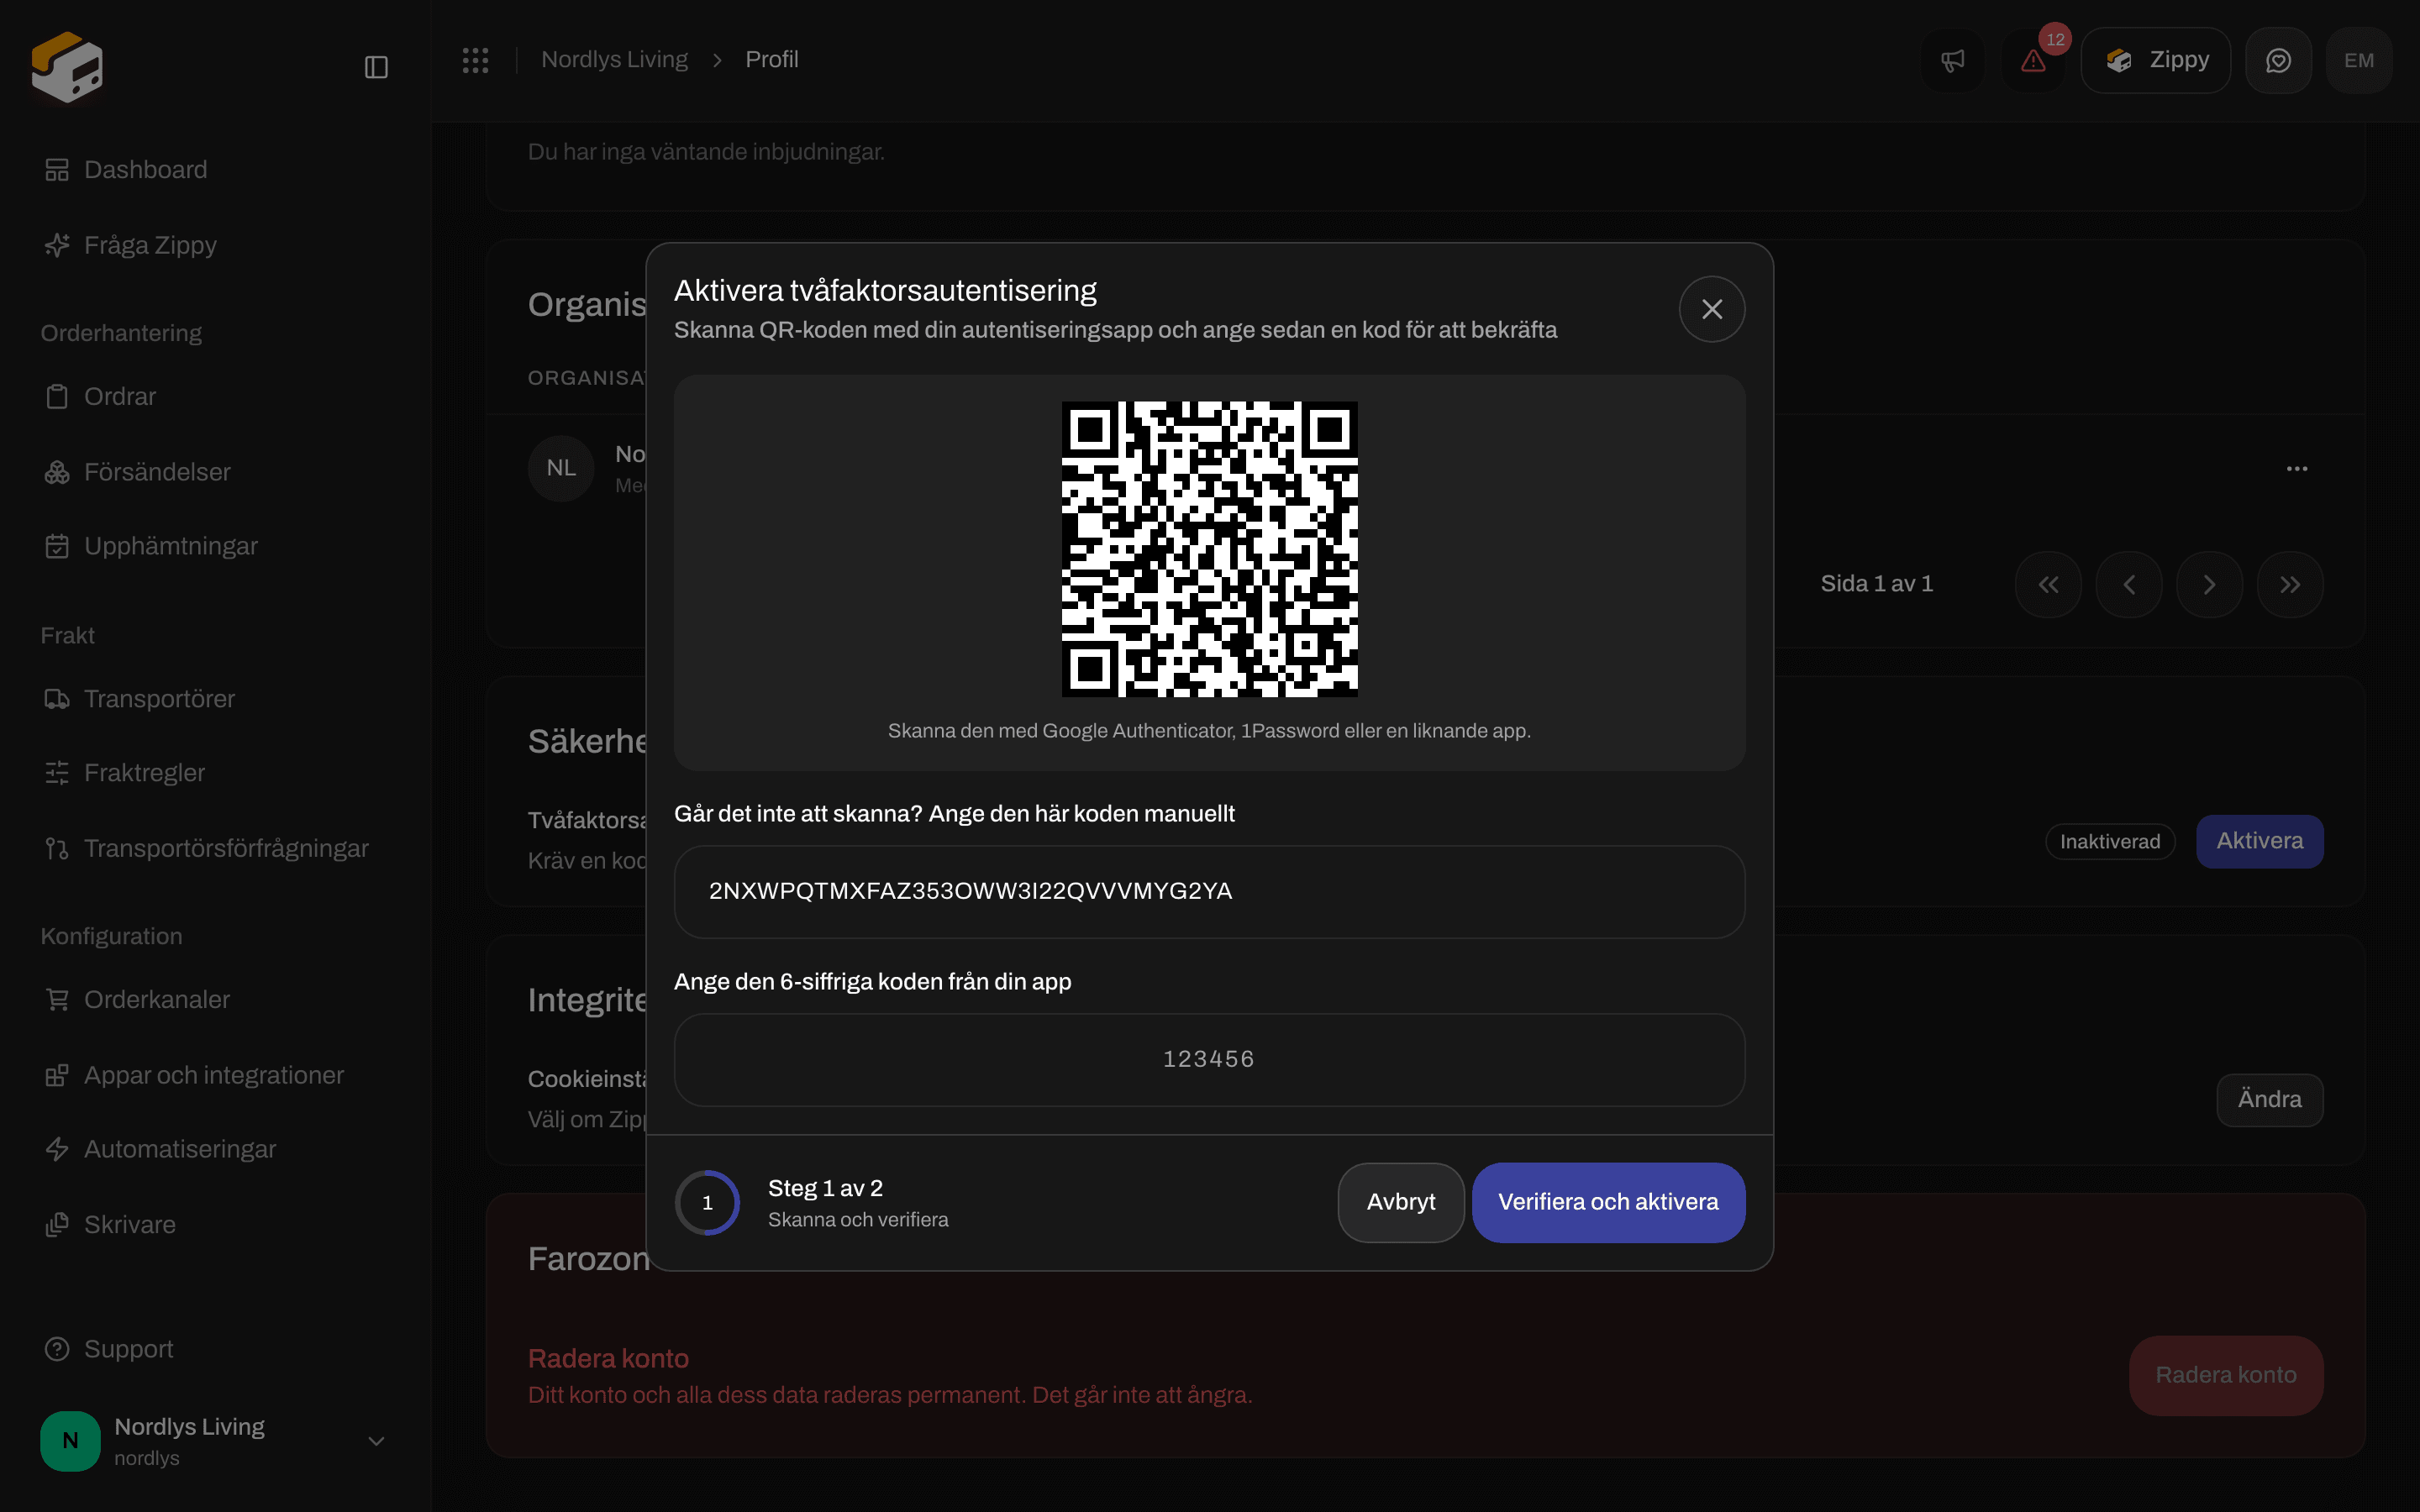Go to previous organizations page
2420x1512 pixels.
(2128, 584)
